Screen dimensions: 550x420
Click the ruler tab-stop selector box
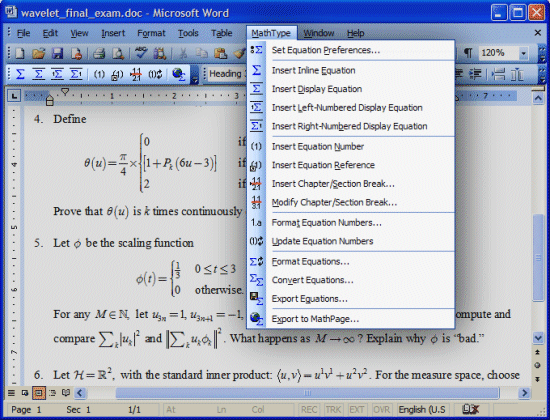(14, 95)
